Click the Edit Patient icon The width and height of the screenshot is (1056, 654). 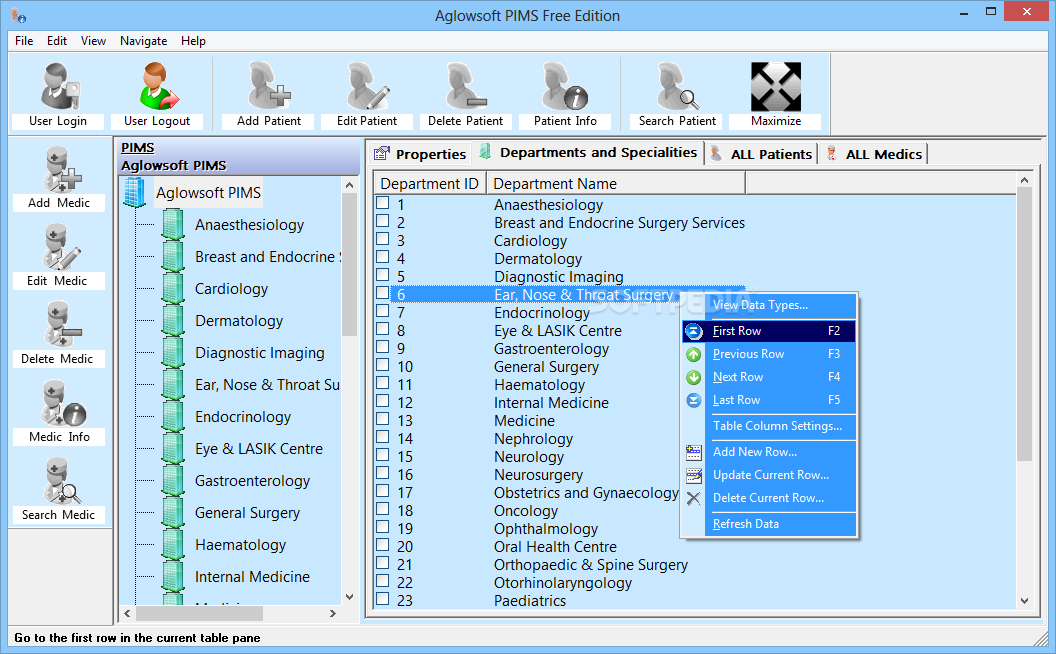point(367,86)
